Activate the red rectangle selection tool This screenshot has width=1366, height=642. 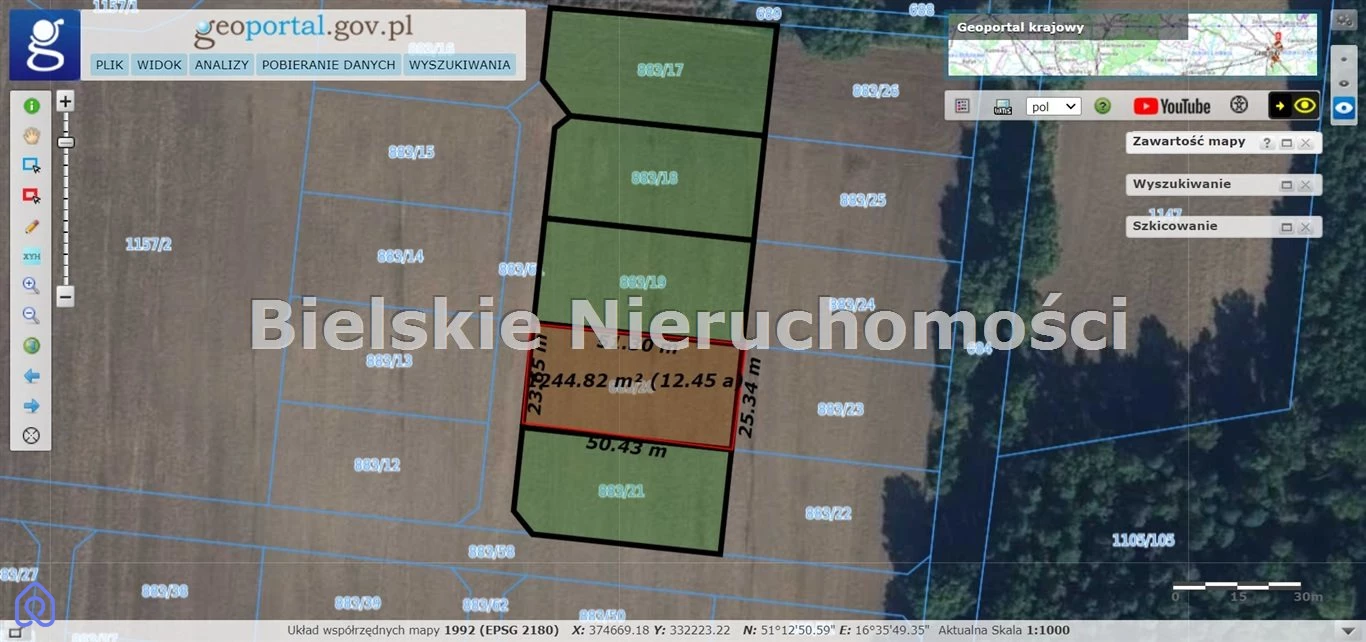(31, 196)
